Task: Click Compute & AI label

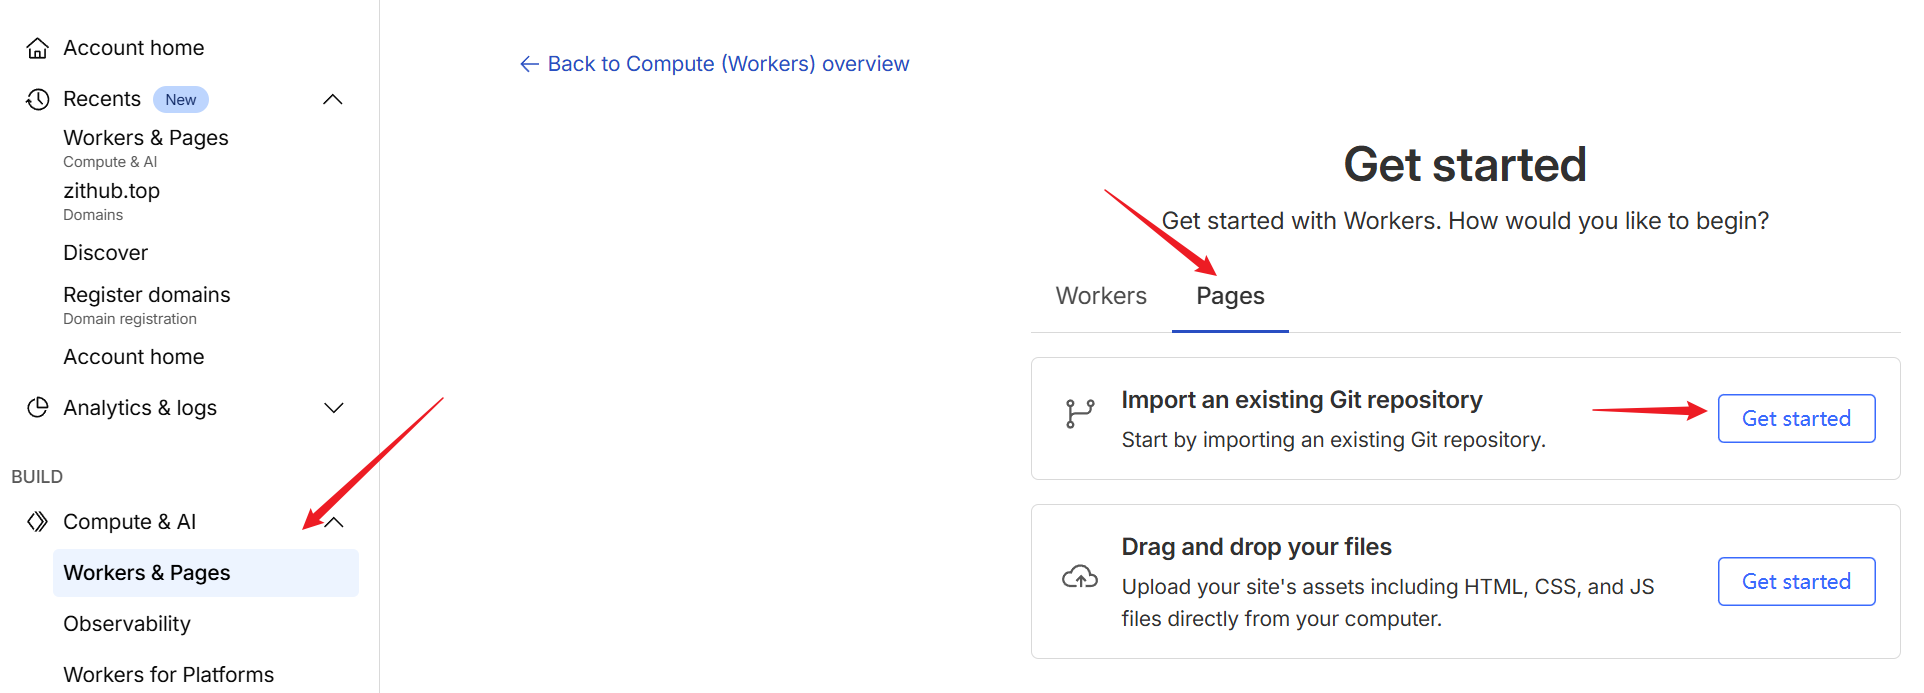Action: coord(129,522)
